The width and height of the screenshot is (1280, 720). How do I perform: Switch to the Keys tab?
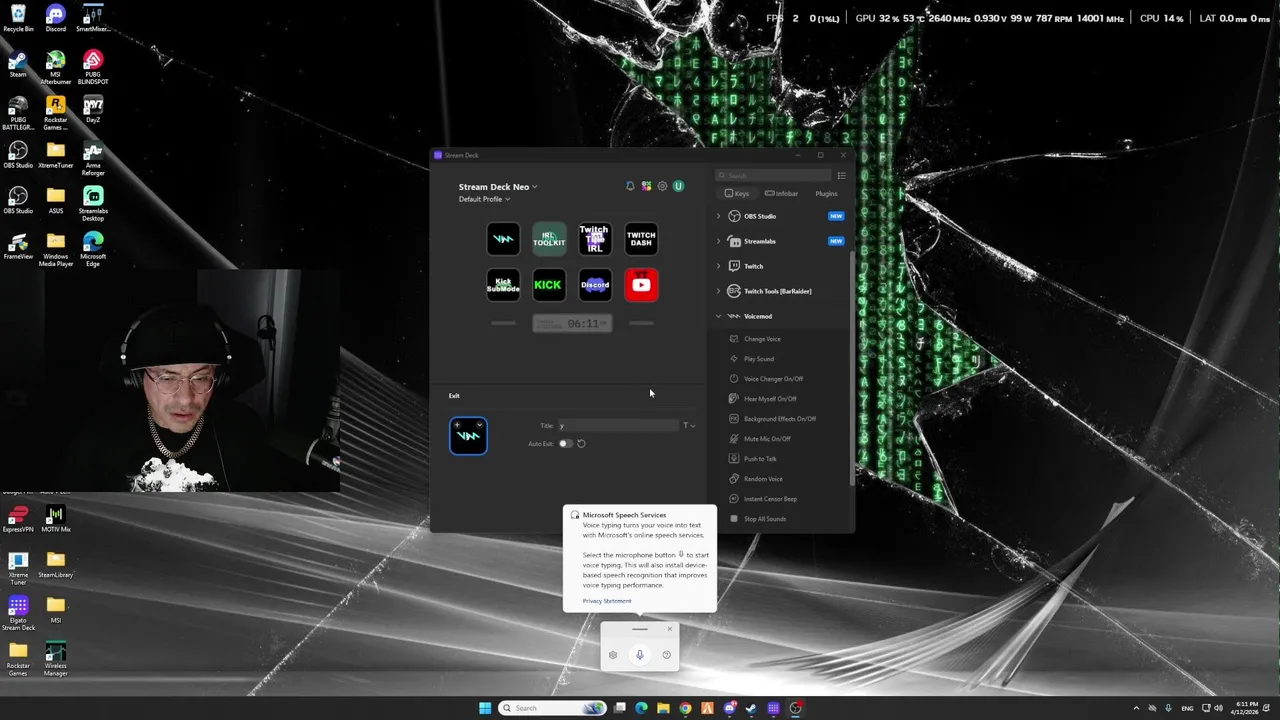[x=737, y=194]
